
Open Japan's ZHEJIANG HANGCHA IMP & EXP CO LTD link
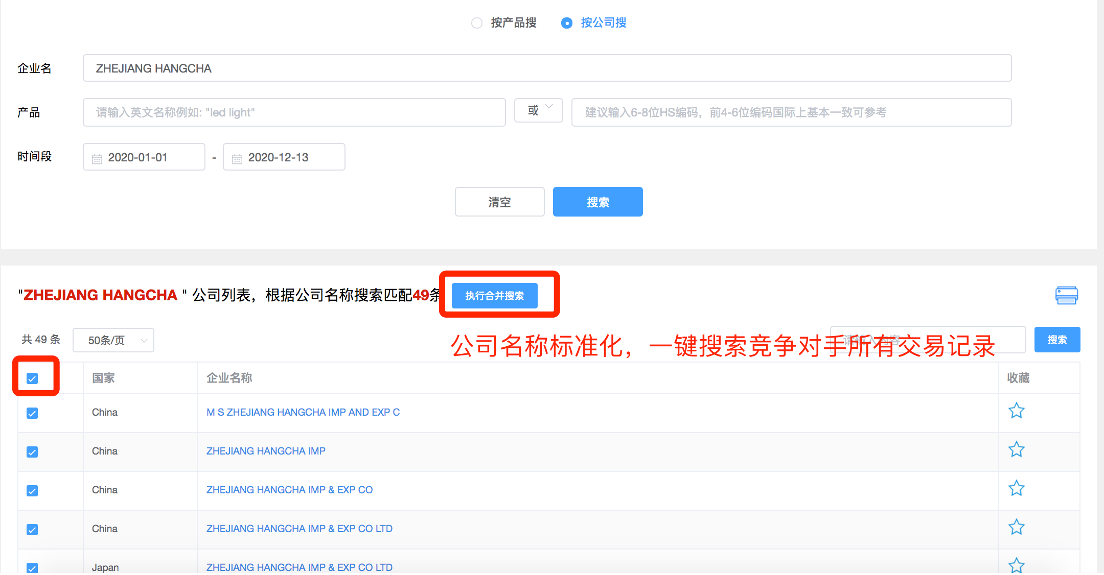[x=299, y=567]
